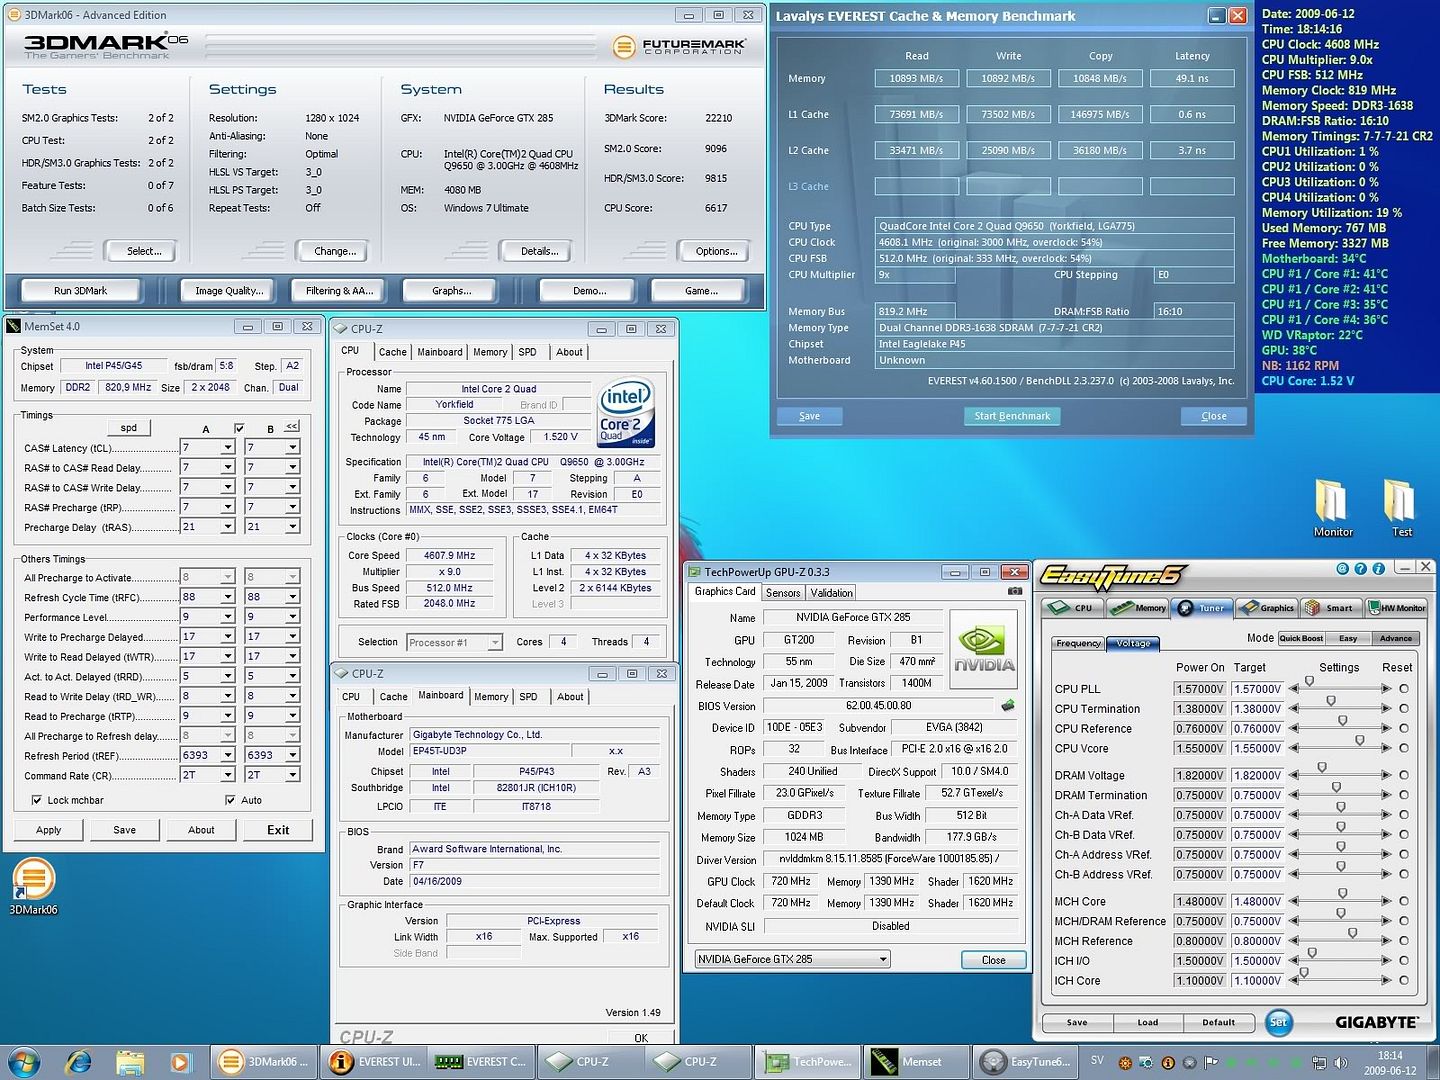
Task: Click left arrow of CPU PLL slider
Action: [x=1294, y=688]
